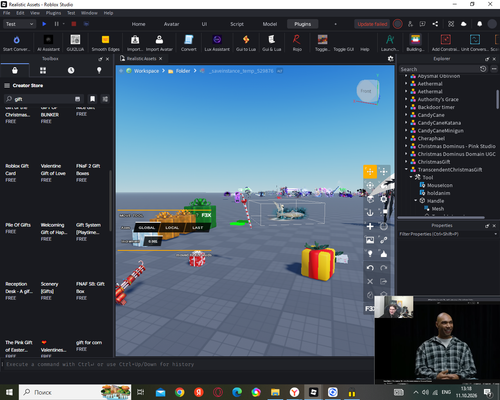The height and width of the screenshot is (400, 500).
Task: Click the Explorer search field
Action: click(x=439, y=69)
